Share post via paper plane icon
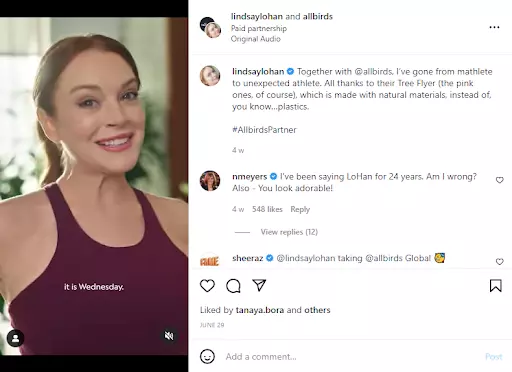Viewport: 512px width, 372px height. pos(259,285)
